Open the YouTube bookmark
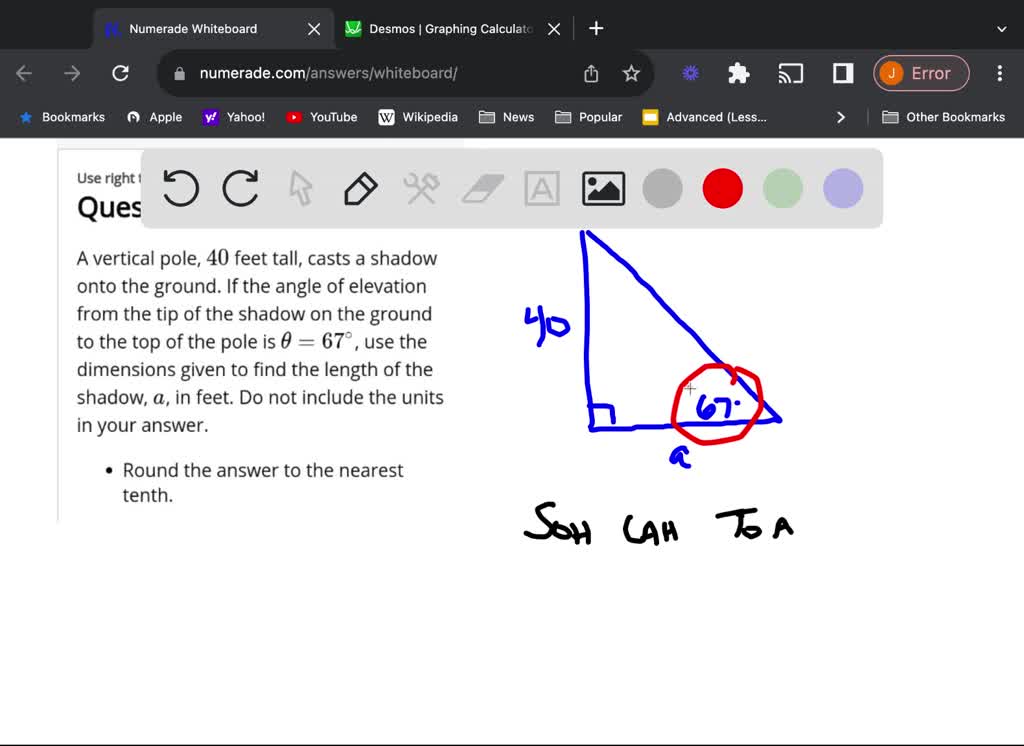 point(321,117)
